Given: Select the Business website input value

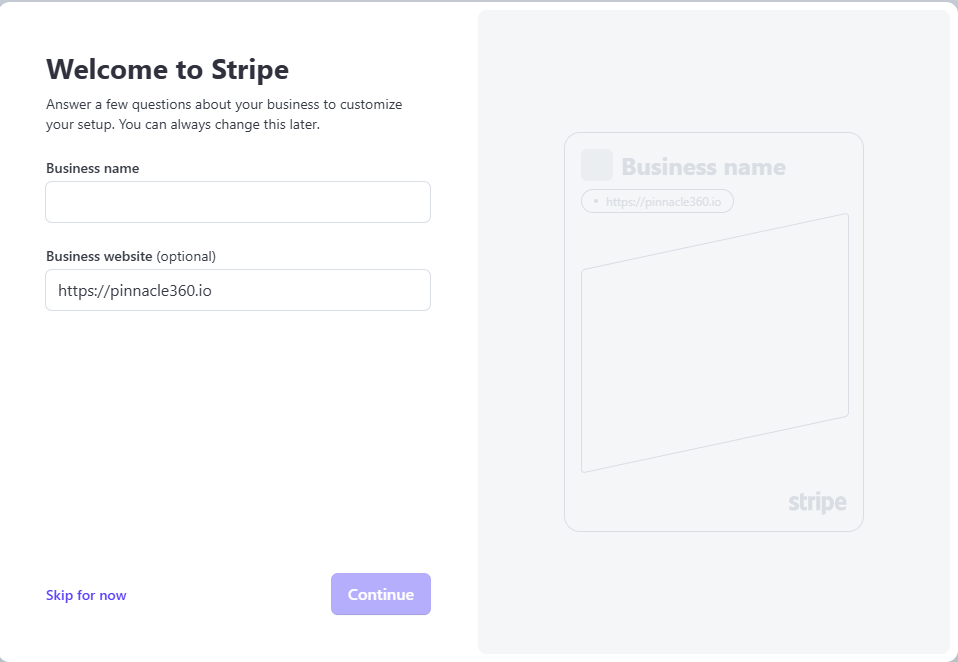Looking at the screenshot, I should point(137,289).
